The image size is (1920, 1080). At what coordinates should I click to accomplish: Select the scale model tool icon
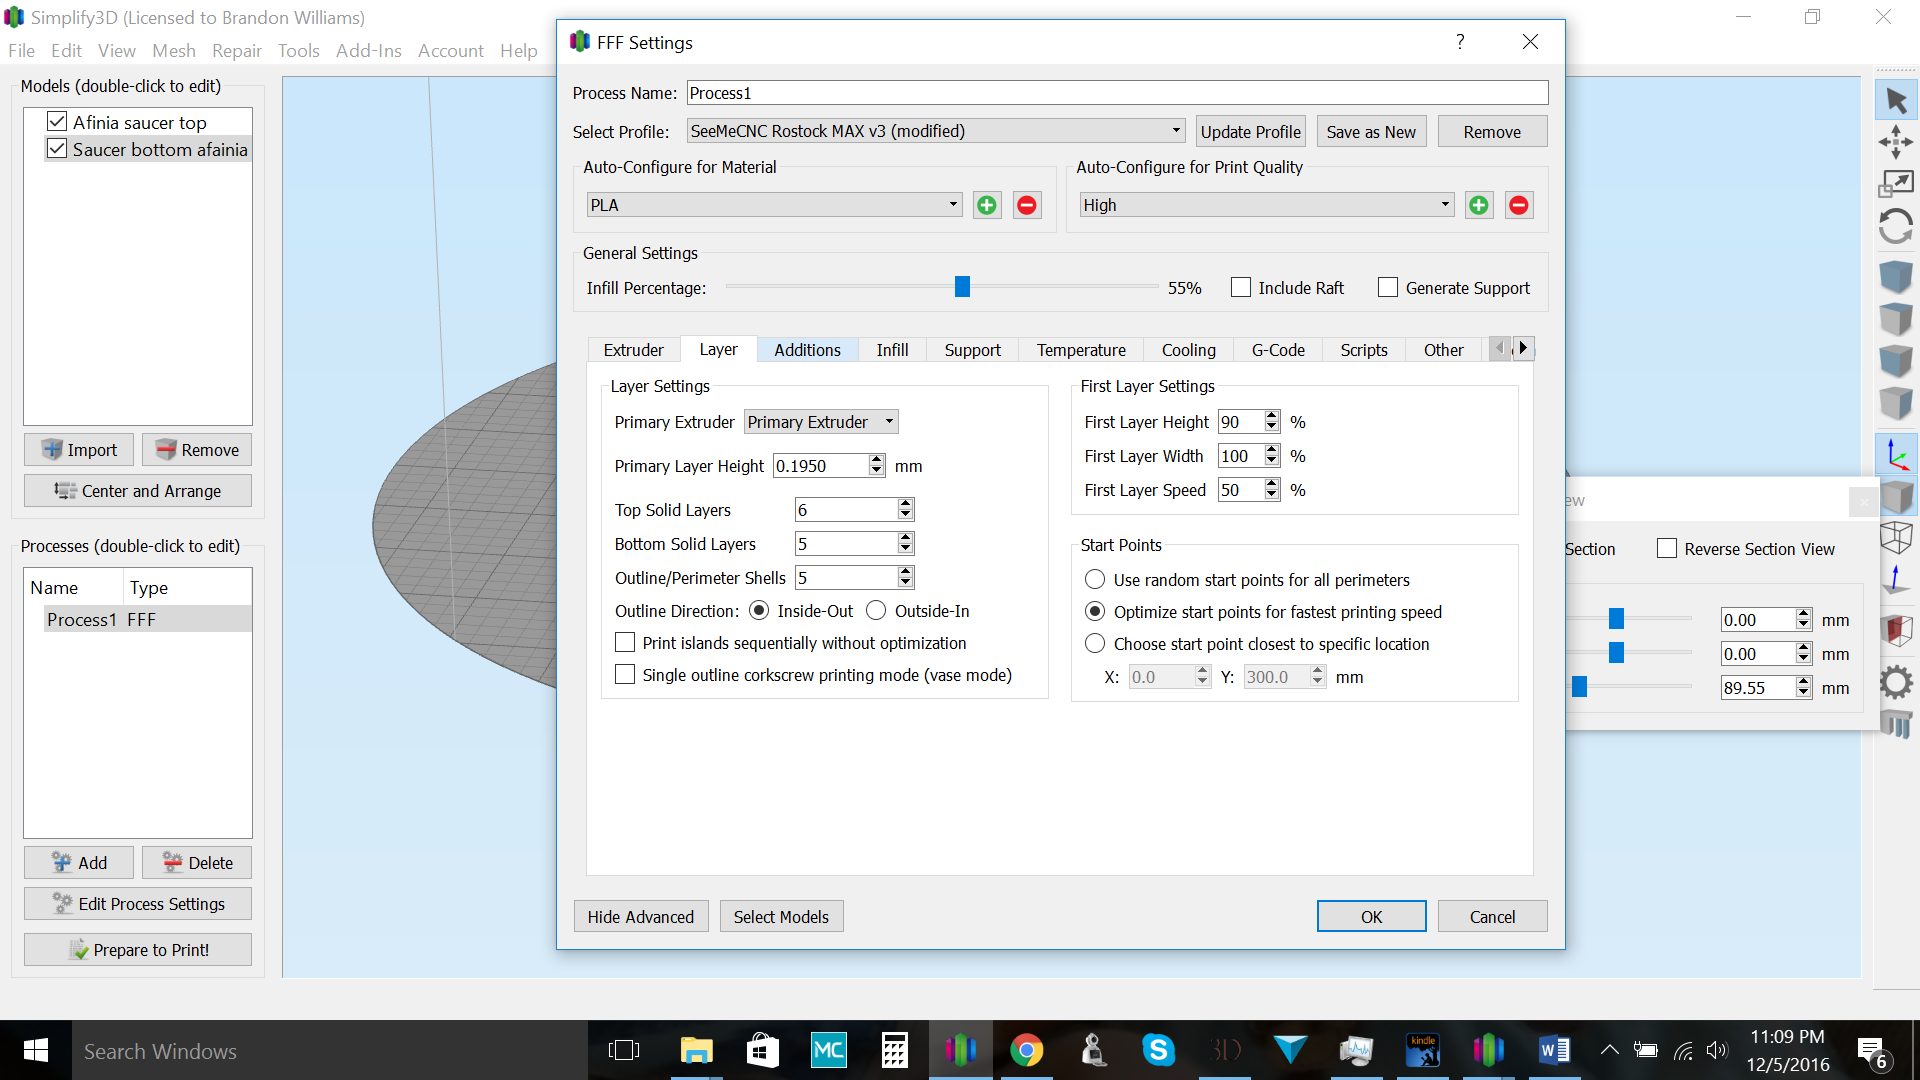(1896, 184)
